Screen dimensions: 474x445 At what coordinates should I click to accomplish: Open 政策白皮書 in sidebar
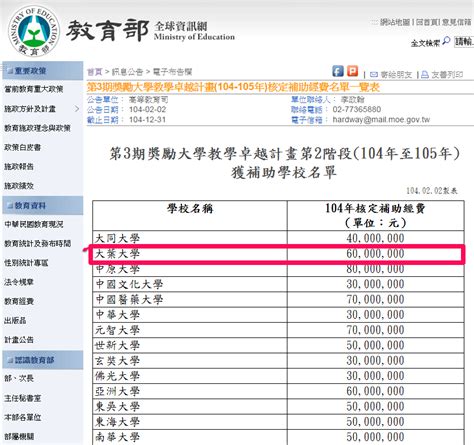(x=22, y=147)
